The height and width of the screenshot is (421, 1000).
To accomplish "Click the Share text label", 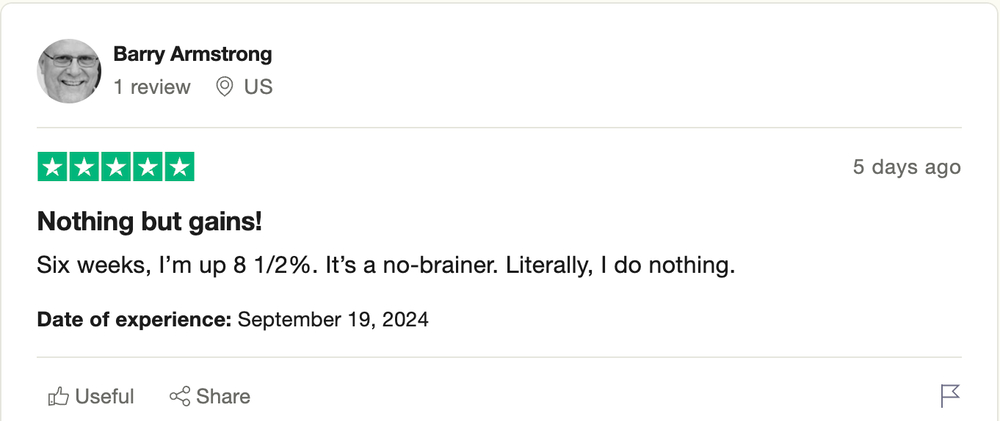I will coord(223,397).
